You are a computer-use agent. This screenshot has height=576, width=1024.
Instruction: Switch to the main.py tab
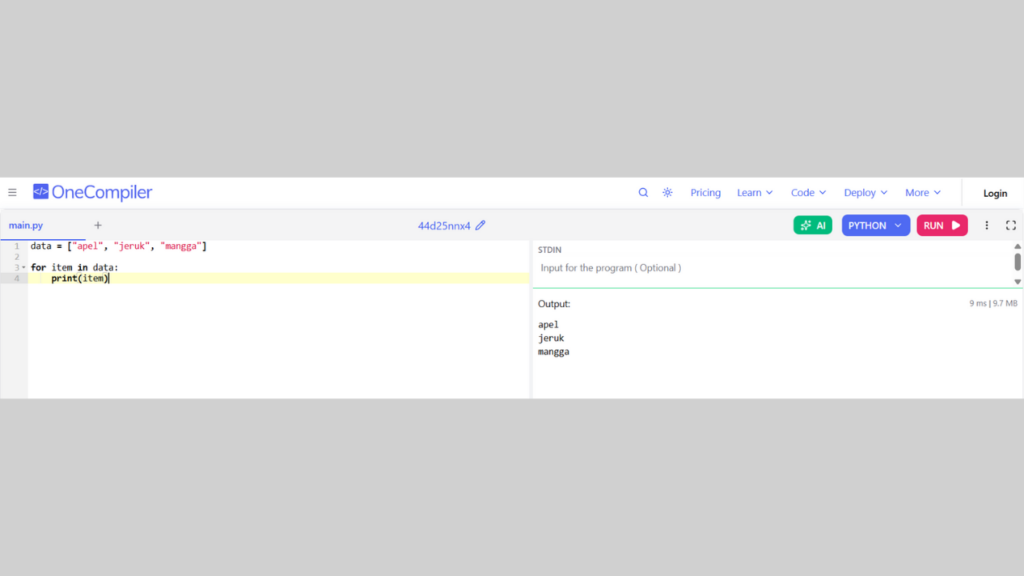(27, 226)
